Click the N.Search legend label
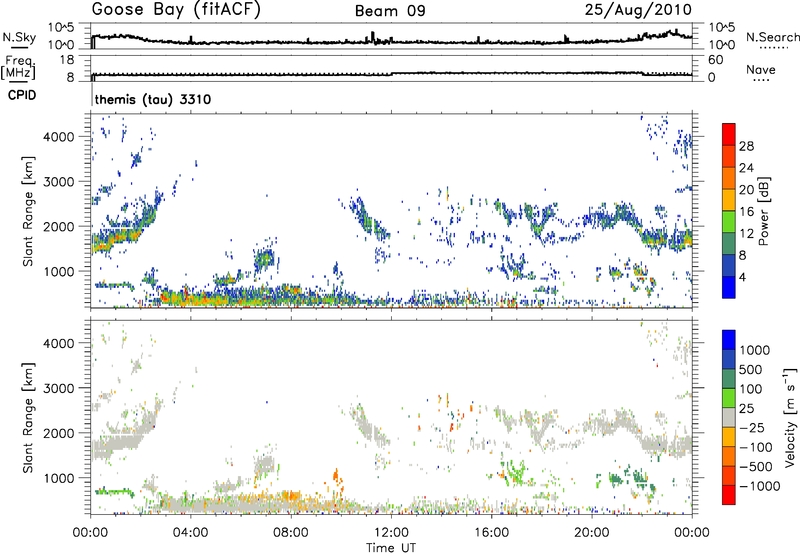 (773, 37)
